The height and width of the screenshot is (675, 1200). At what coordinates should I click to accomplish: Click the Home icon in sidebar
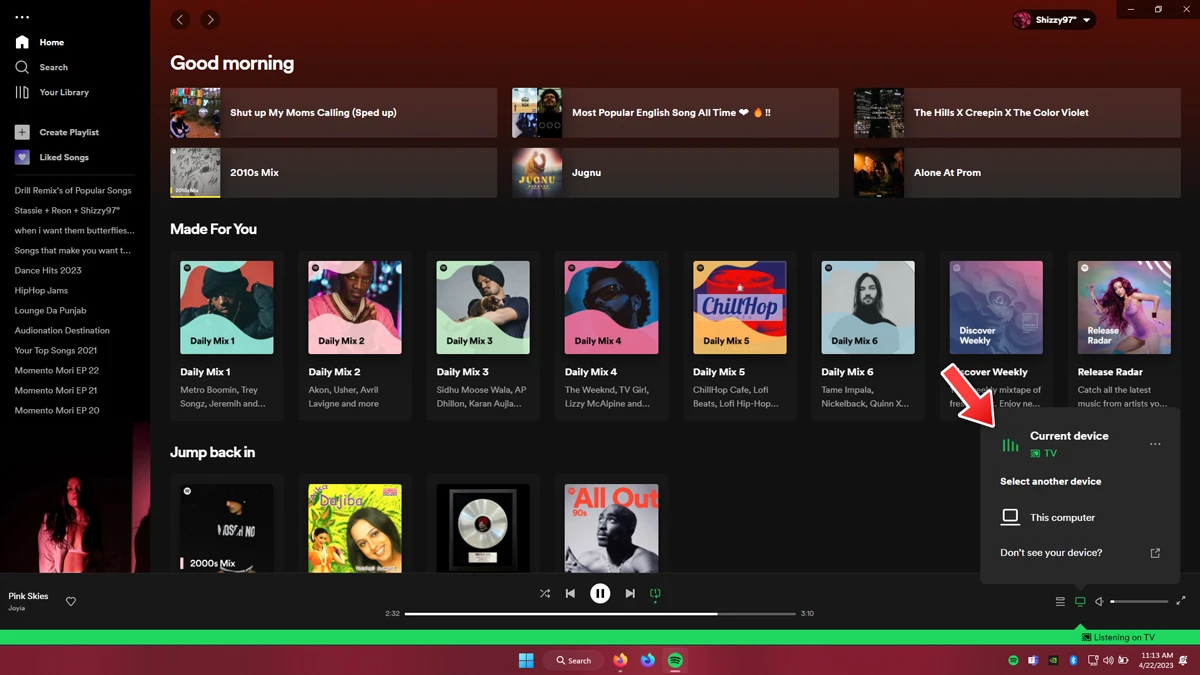(x=22, y=42)
